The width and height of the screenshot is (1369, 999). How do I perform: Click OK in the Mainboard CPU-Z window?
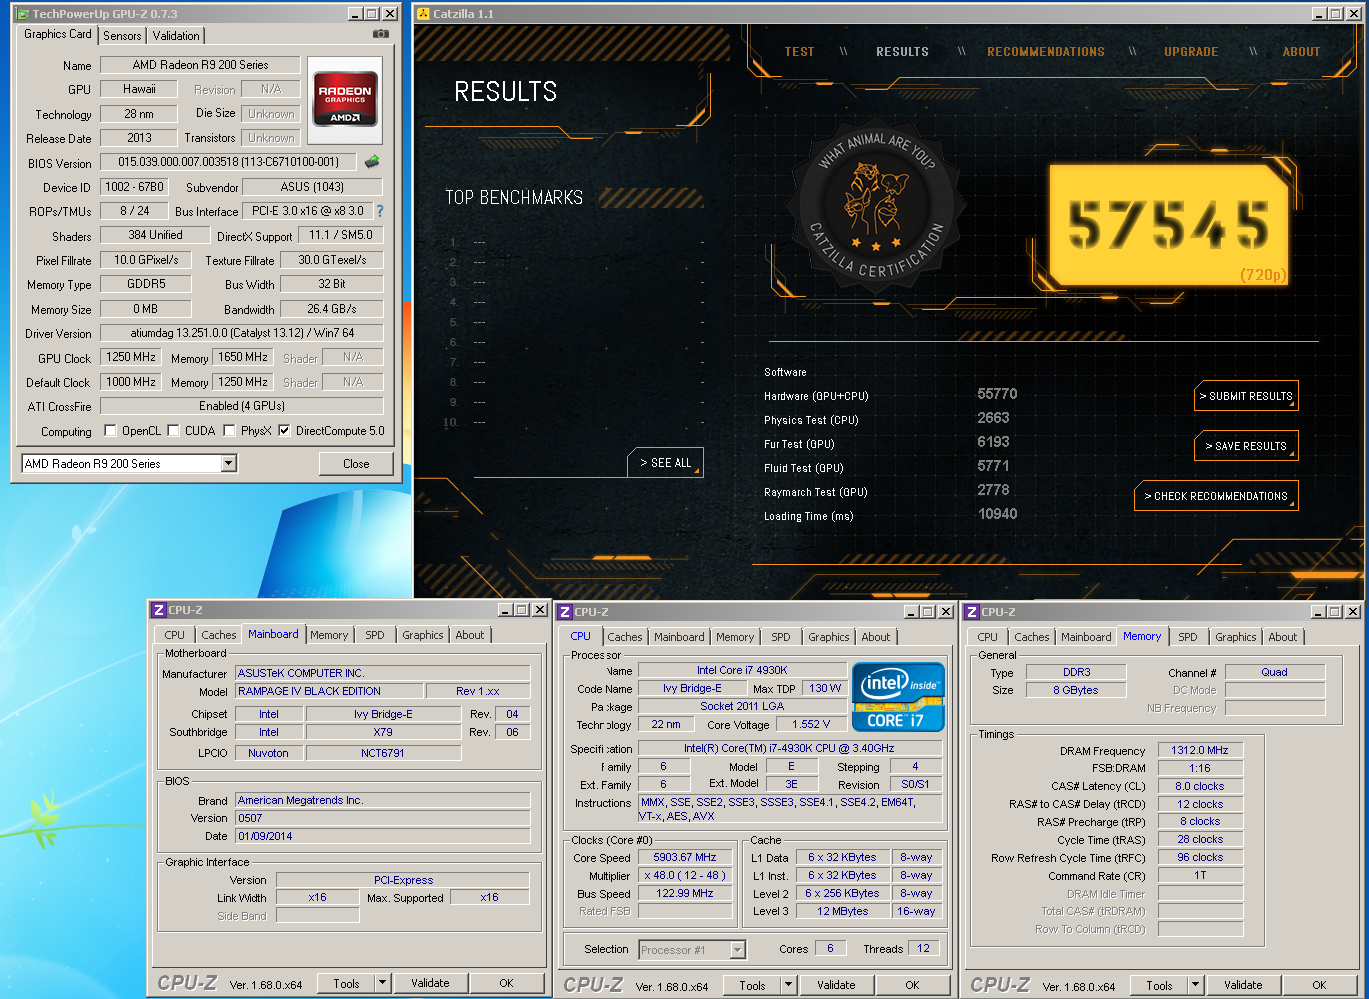click(506, 983)
